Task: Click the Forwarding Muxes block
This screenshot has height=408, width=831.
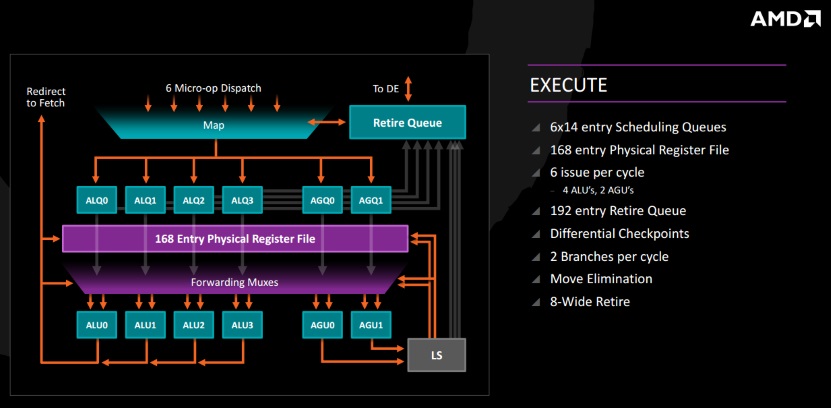Action: click(234, 279)
